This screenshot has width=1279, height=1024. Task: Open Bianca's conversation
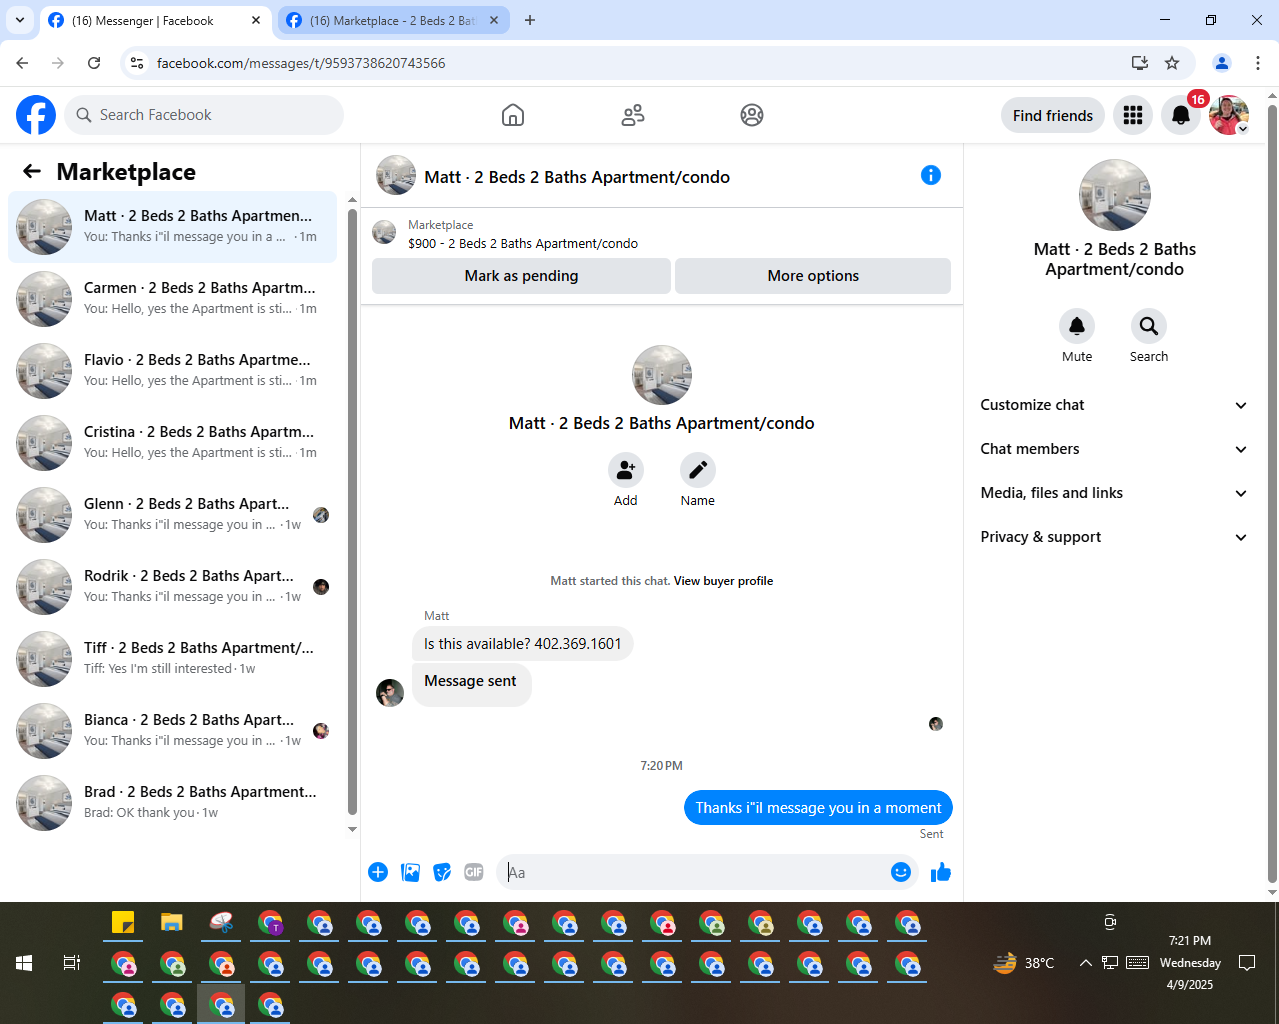click(x=172, y=731)
